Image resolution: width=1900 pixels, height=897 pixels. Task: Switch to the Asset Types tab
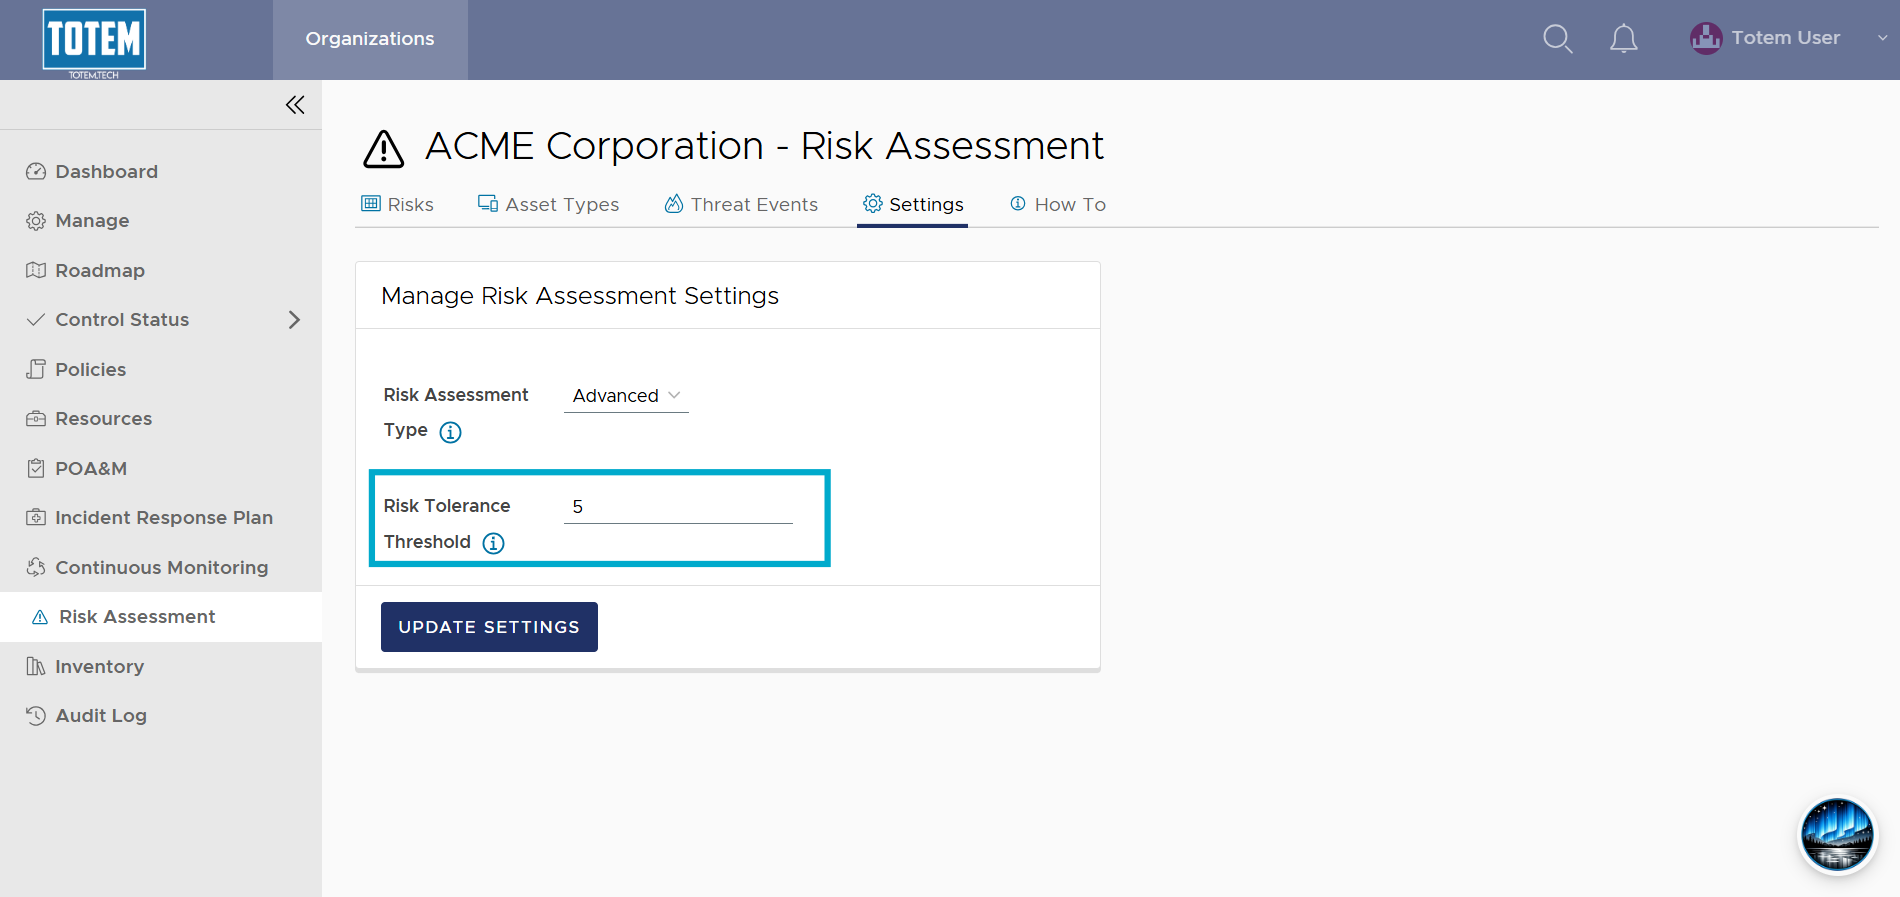point(548,204)
